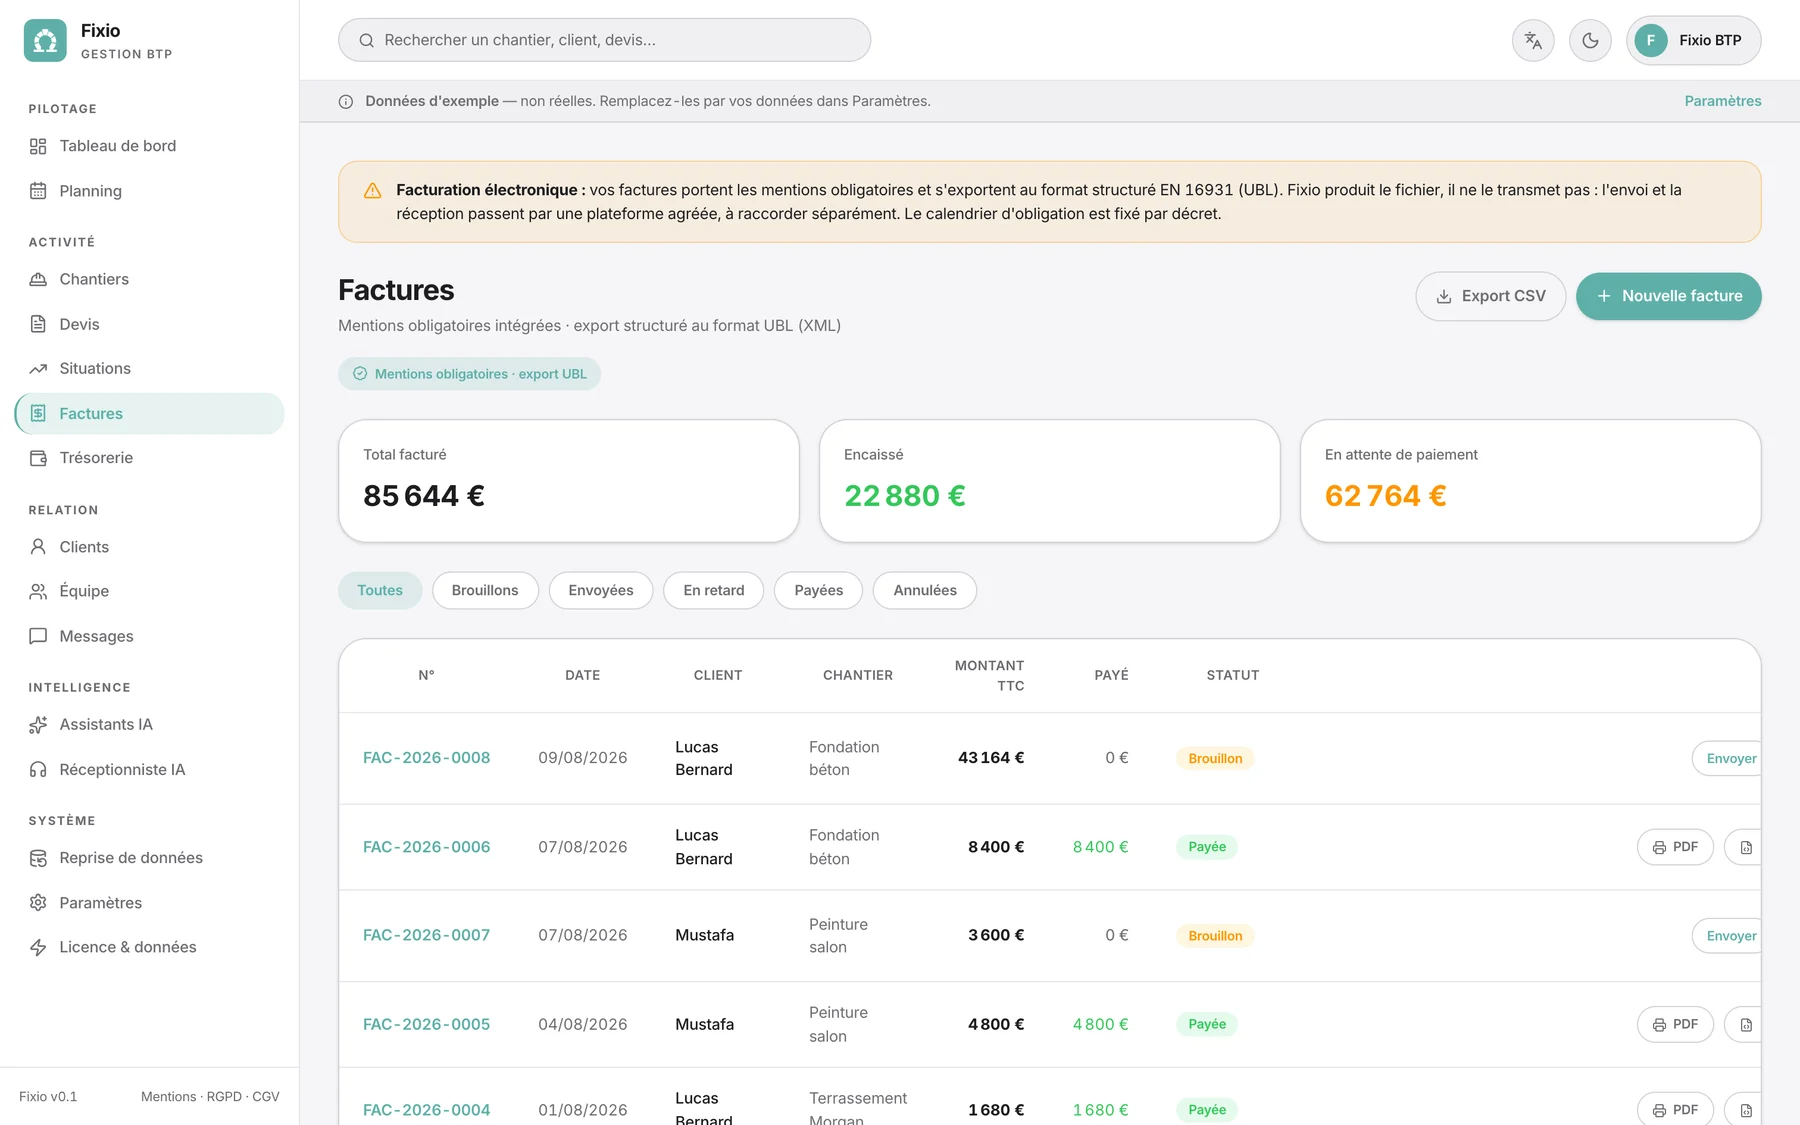Click the Mentions obligatoires export UBL badge
1800x1125 pixels.
[x=469, y=374]
